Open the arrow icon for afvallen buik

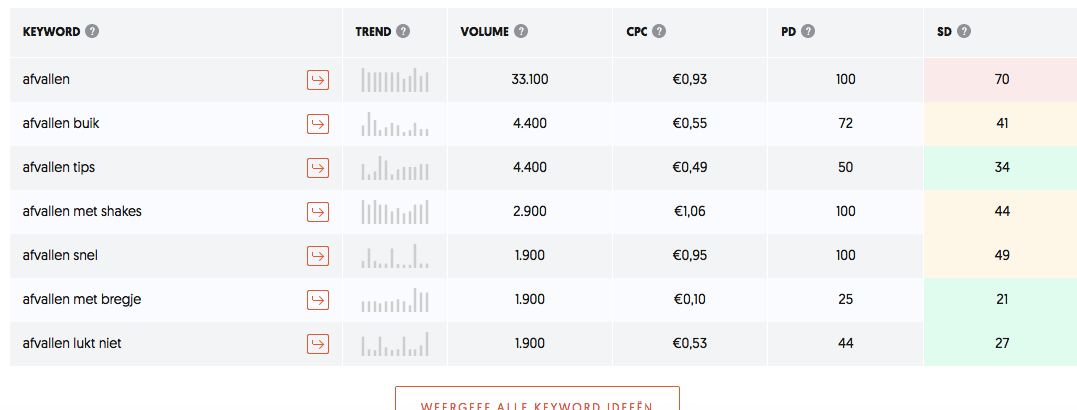coord(317,124)
